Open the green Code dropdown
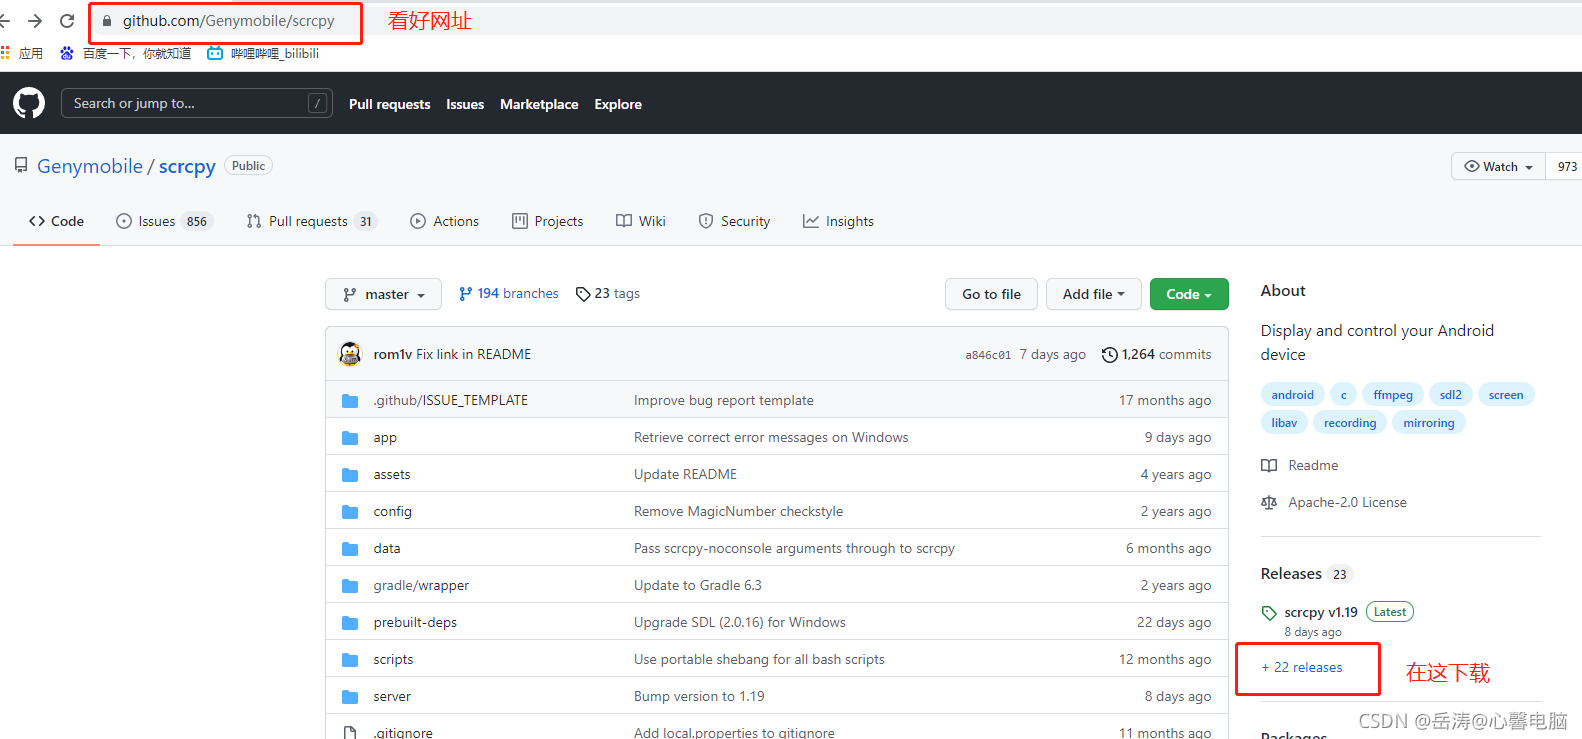Viewport: 1582px width, 739px height. coord(1189,294)
